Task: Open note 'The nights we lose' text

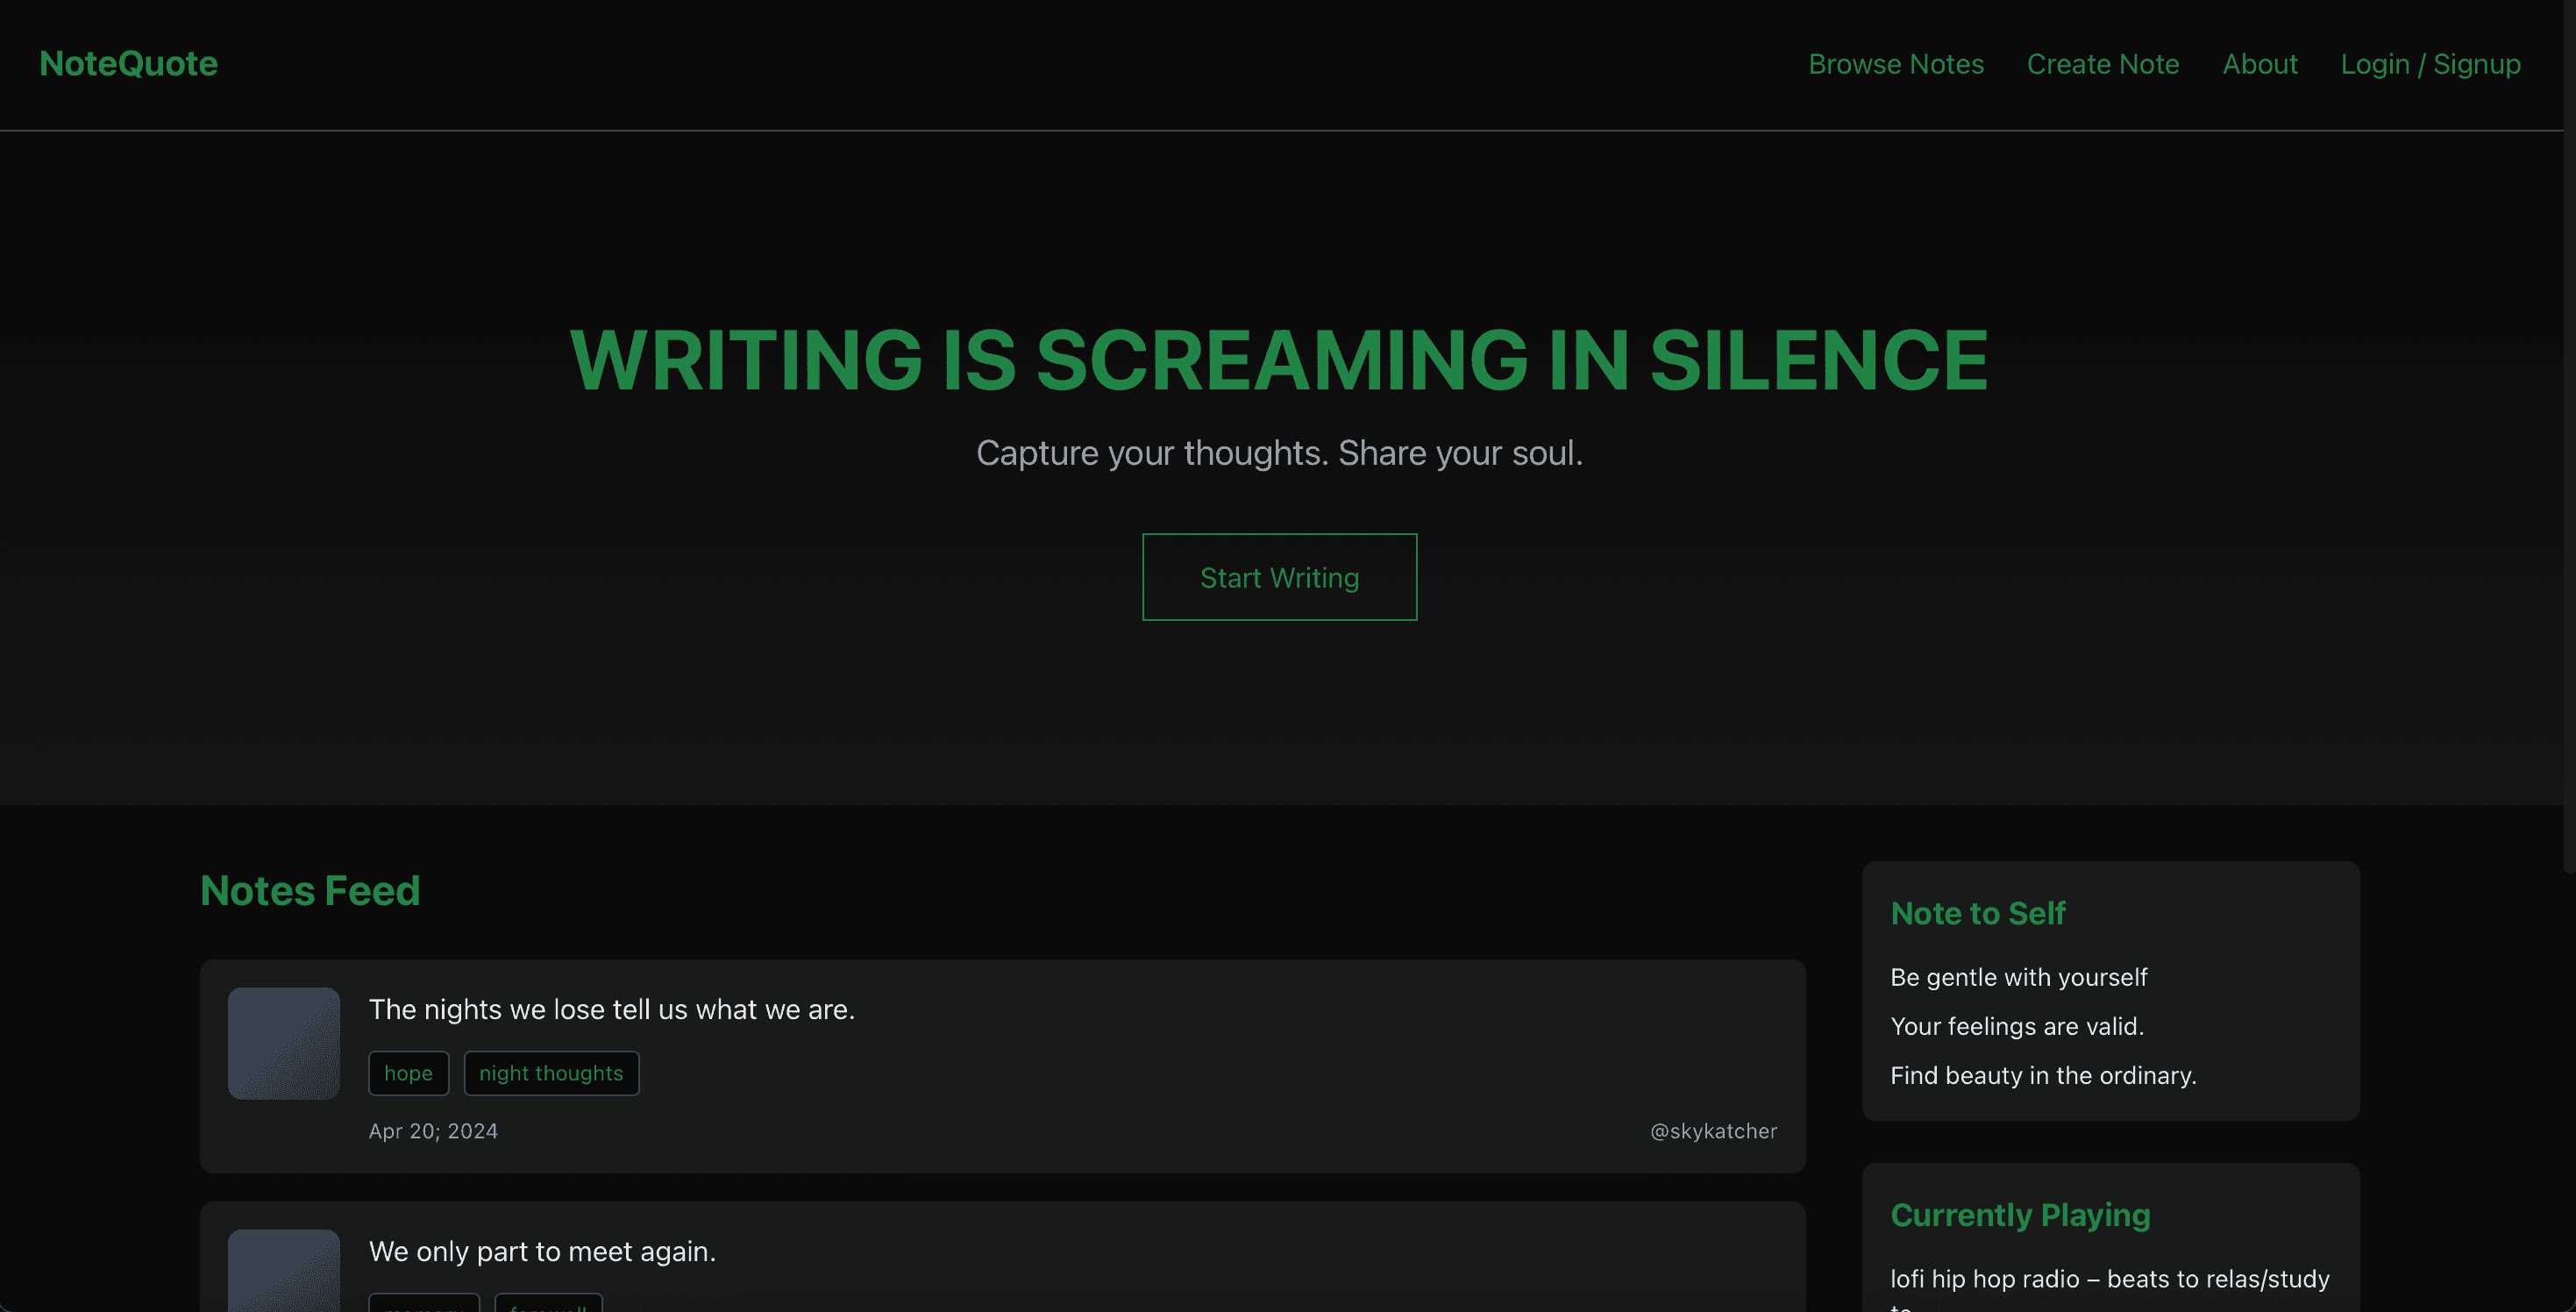Action: [x=611, y=1009]
